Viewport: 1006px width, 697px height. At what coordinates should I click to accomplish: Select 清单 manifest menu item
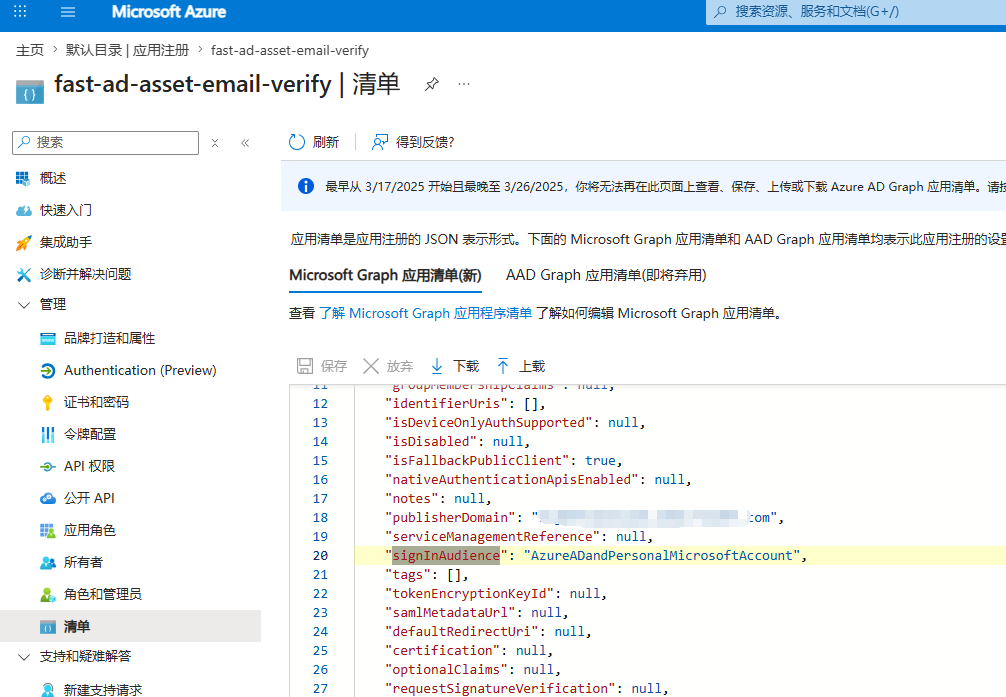pos(130,626)
